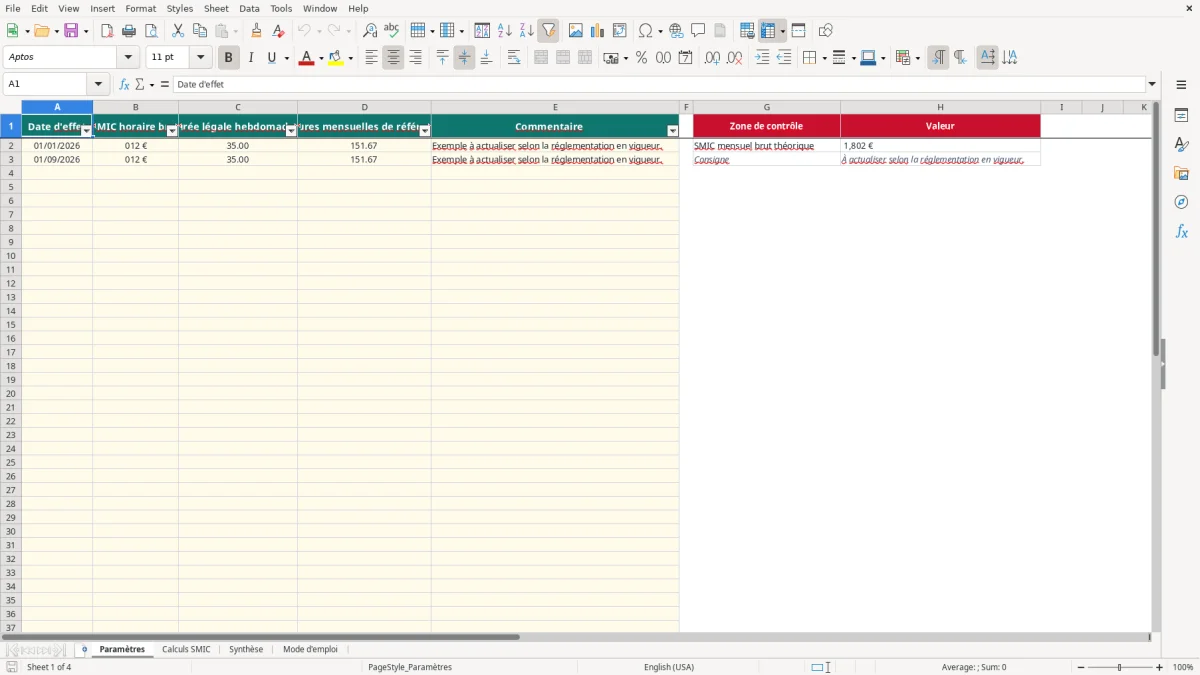Click the Sort Descending icon
This screenshot has height=675, width=1200.
click(x=527, y=31)
